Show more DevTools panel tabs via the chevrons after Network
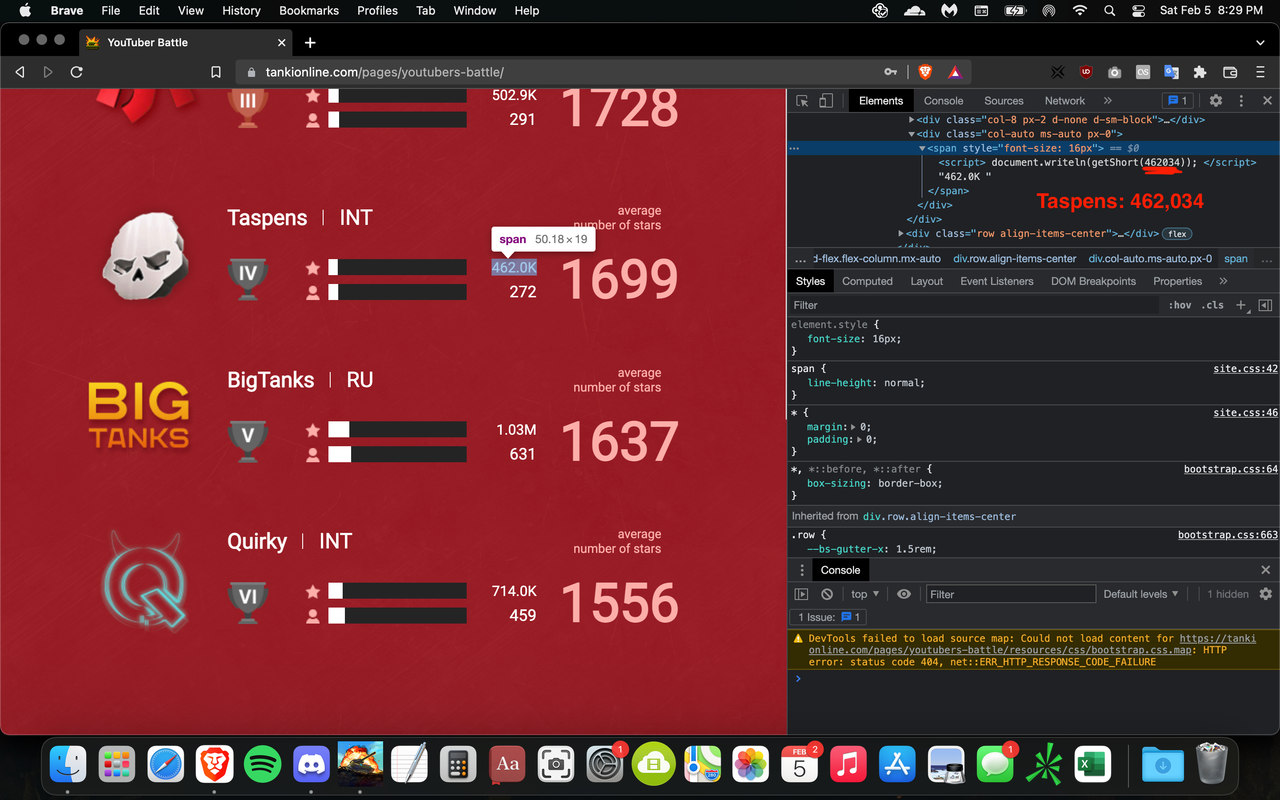The height and width of the screenshot is (800, 1280). pyautogui.click(x=1107, y=101)
